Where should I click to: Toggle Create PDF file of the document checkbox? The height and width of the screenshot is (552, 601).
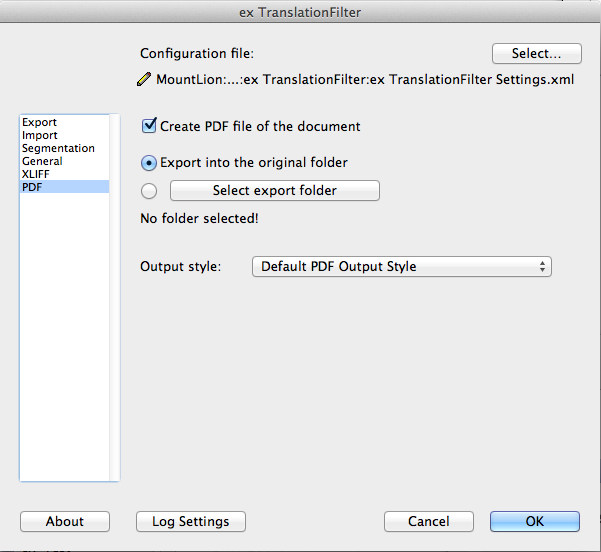tap(149, 126)
